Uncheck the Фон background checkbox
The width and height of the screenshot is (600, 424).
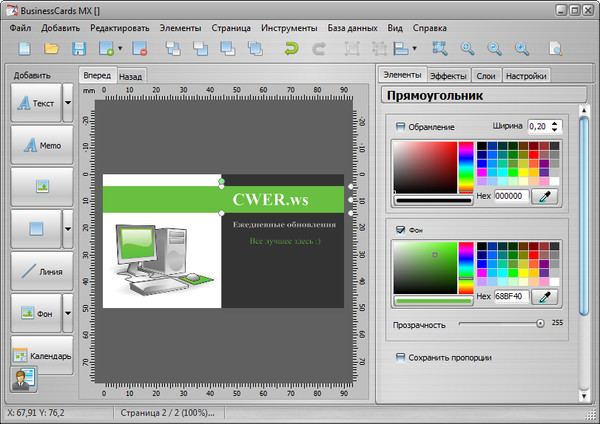click(401, 229)
